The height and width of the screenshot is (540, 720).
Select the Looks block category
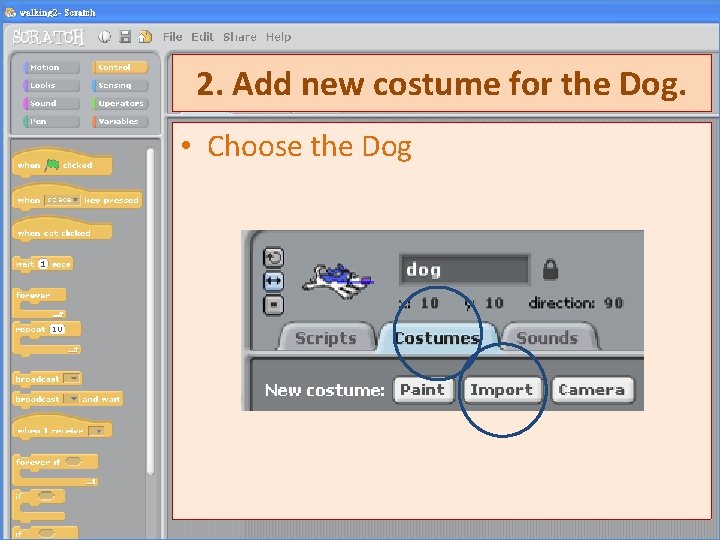pyautogui.click(x=51, y=85)
